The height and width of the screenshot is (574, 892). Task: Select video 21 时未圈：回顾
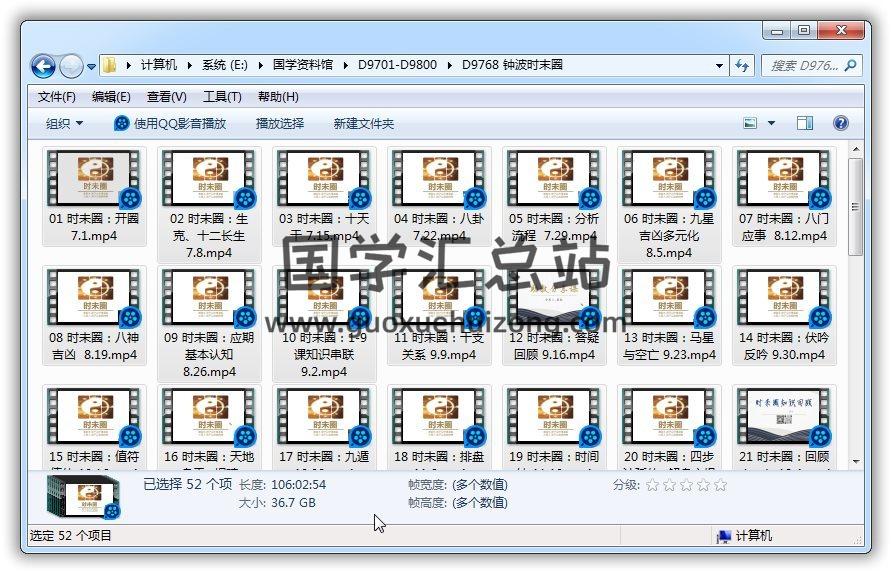point(784,428)
